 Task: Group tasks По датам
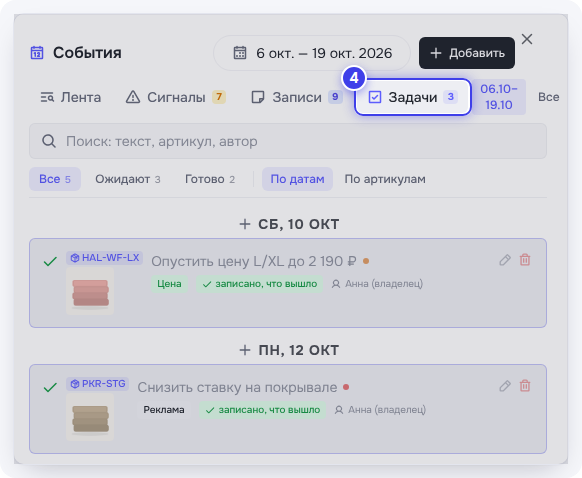click(297, 179)
